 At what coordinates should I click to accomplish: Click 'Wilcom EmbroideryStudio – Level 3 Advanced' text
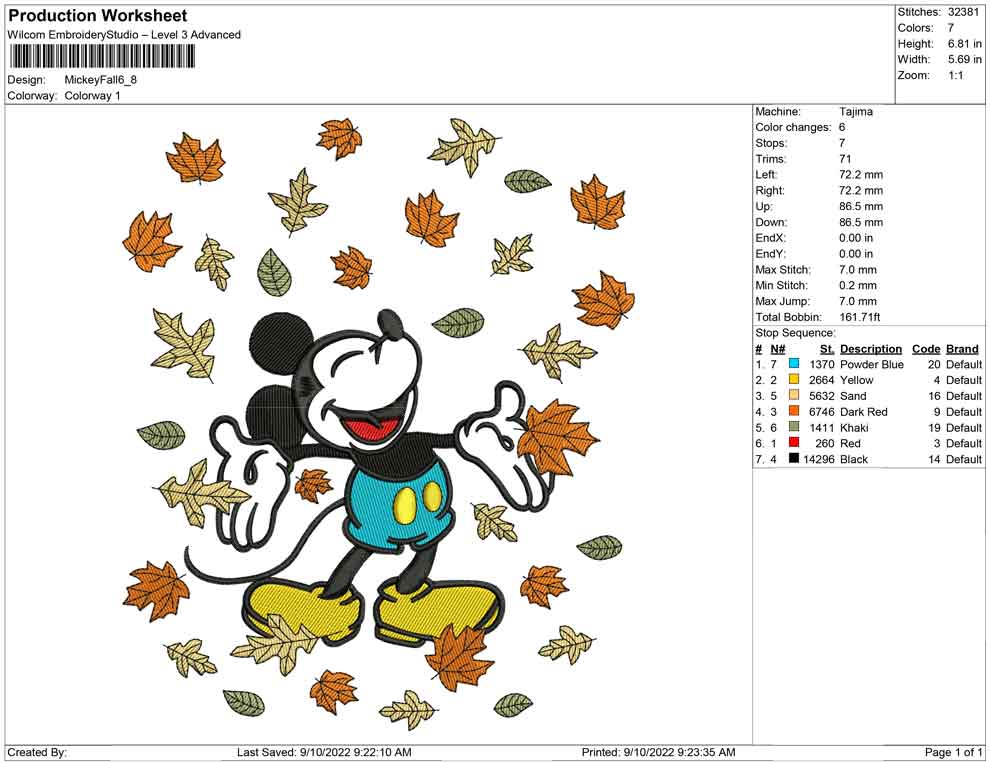(x=124, y=35)
